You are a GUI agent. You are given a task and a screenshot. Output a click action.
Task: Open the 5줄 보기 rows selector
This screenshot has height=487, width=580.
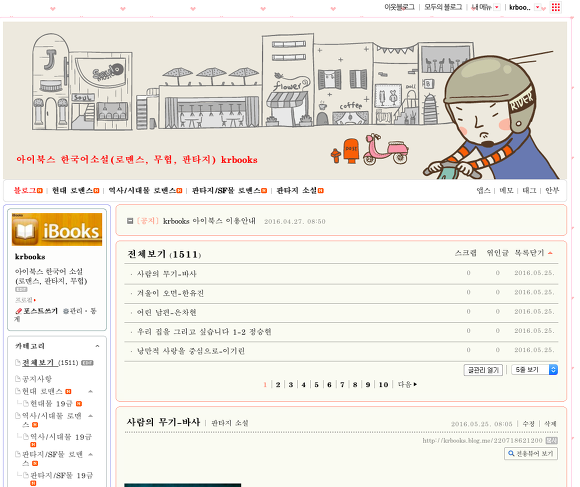pyautogui.click(x=535, y=369)
